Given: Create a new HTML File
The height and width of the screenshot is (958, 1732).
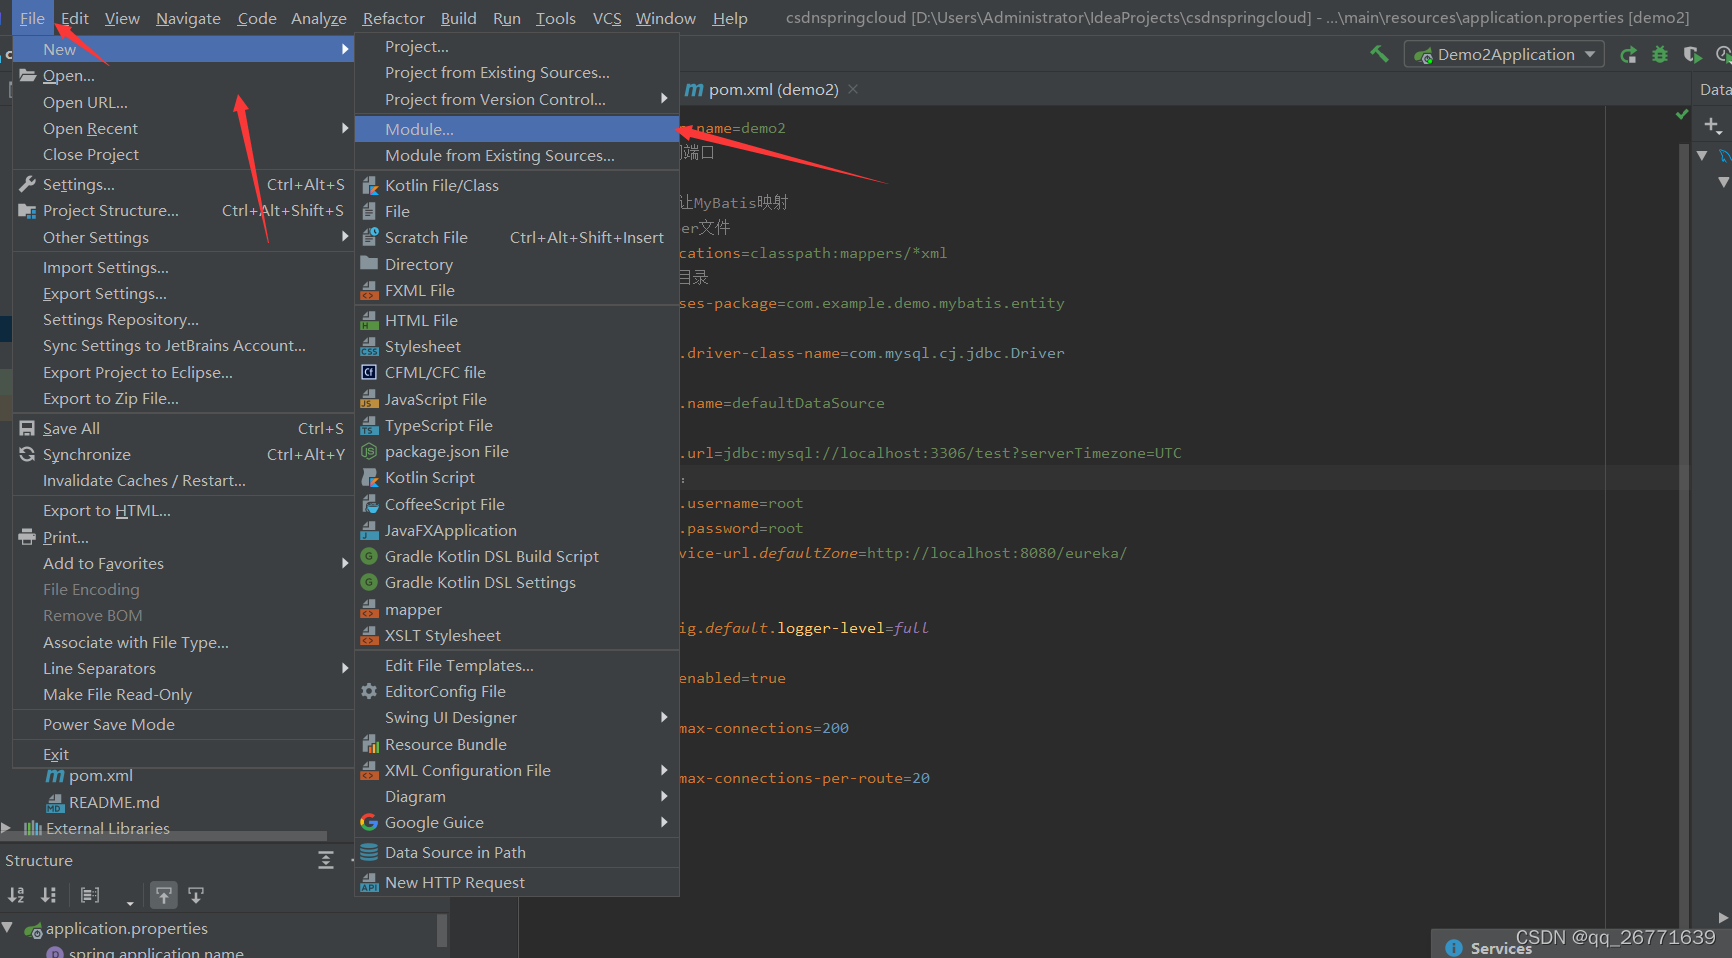Looking at the screenshot, I should (x=517, y=320).
